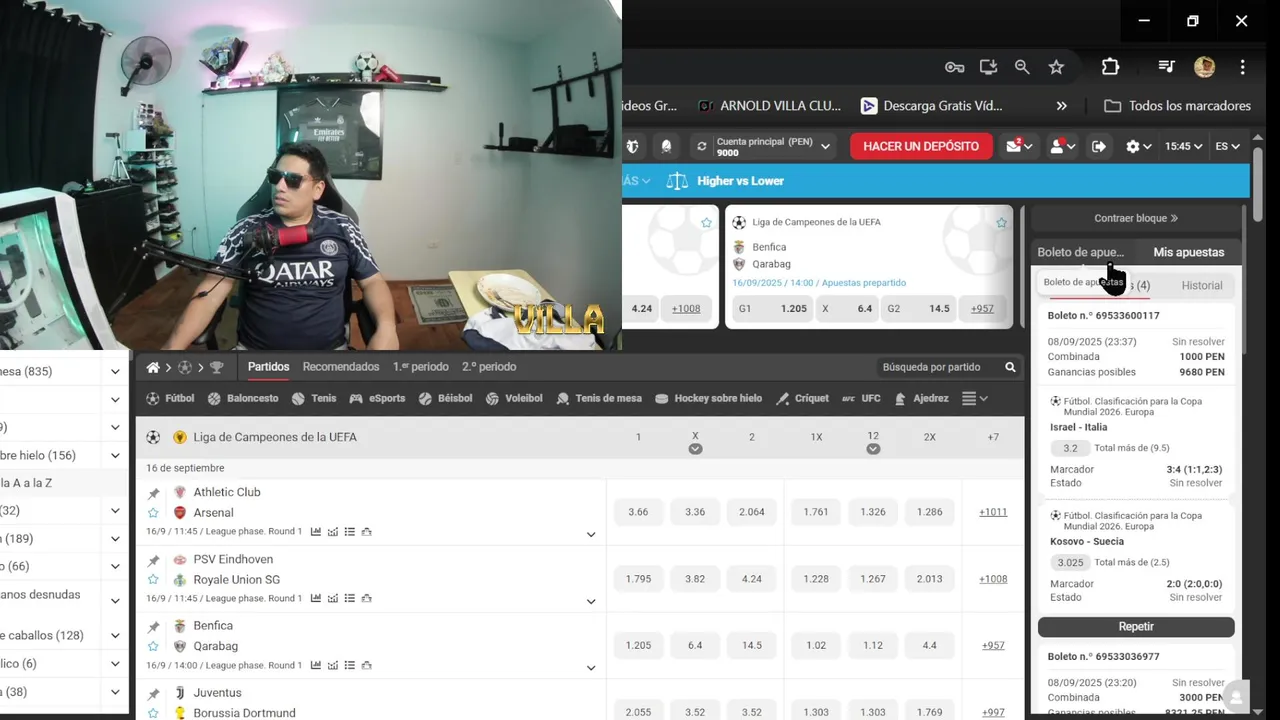
Task: Select the Tenis de mesa sport filter
Action: pos(599,398)
